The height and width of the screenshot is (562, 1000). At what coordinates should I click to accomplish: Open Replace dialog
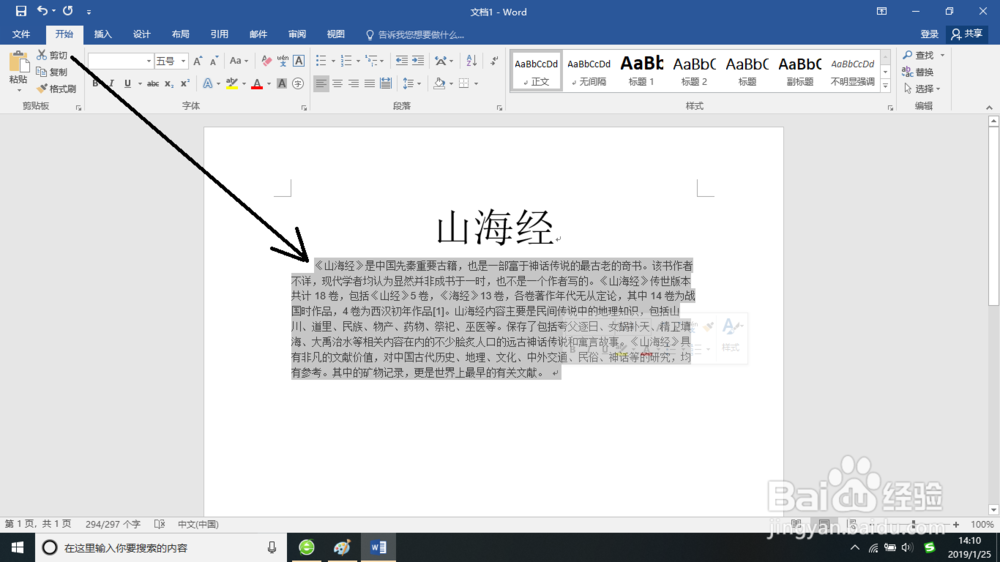tap(918, 72)
